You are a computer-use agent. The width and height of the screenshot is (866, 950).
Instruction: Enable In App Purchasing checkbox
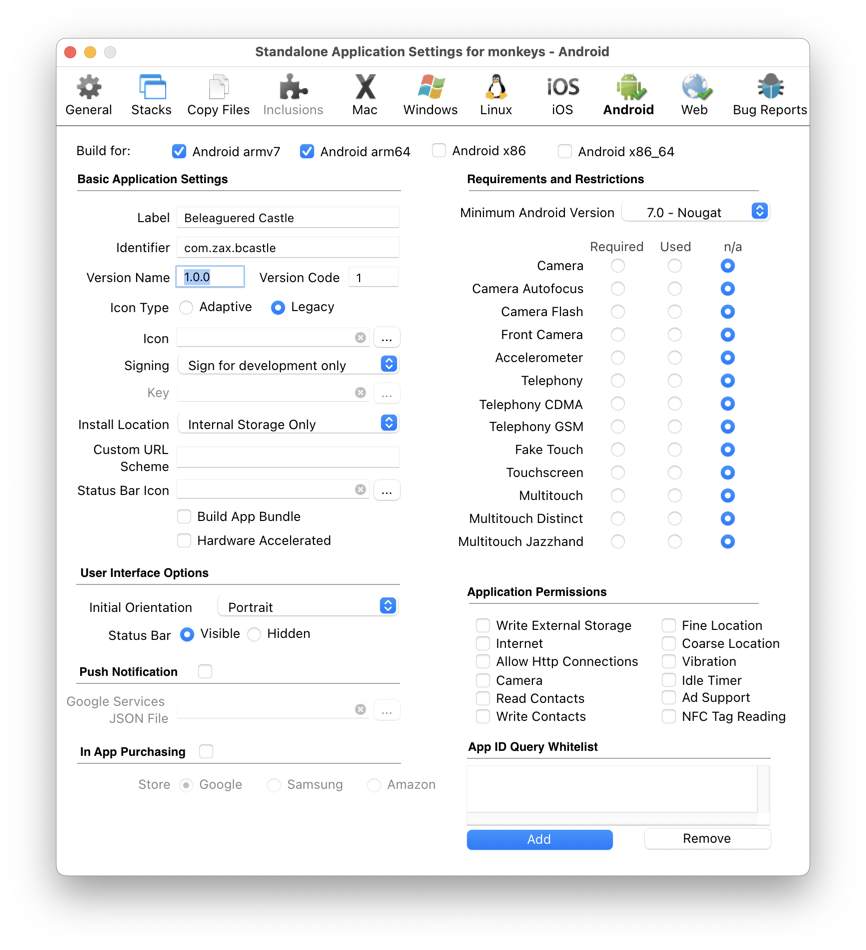[207, 752]
